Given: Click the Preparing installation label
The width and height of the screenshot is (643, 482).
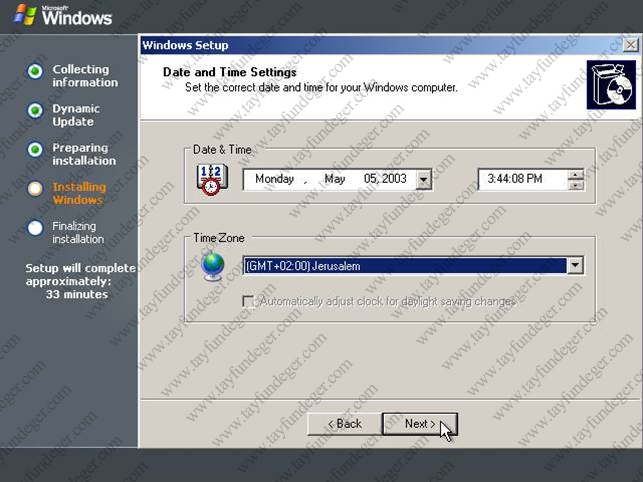Looking at the screenshot, I should 84,154.
